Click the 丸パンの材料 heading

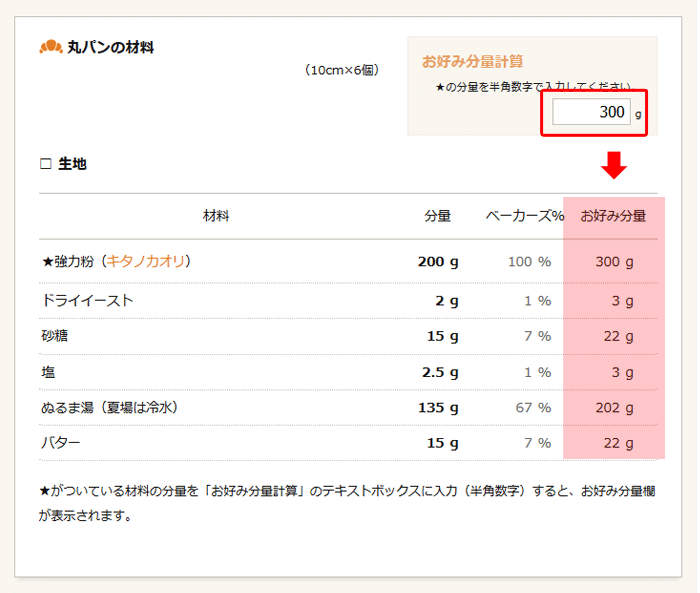click(111, 47)
